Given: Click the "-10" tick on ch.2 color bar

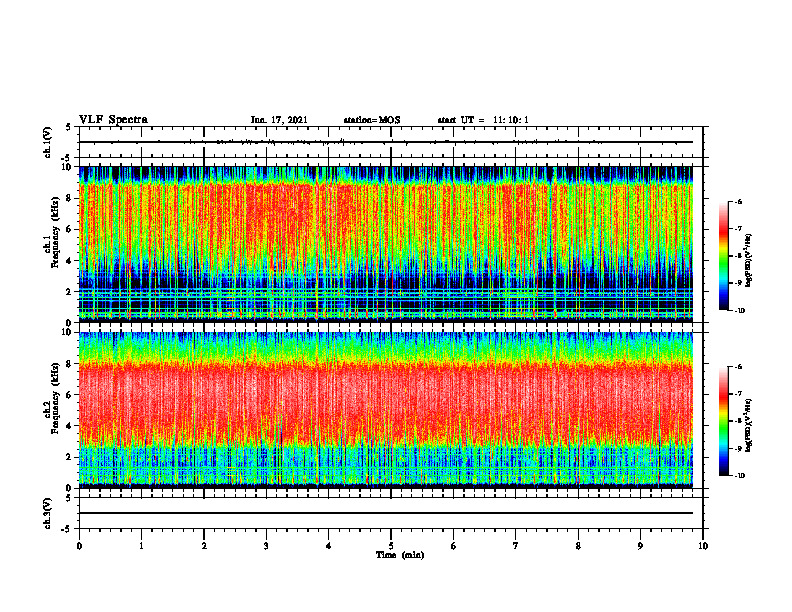Looking at the screenshot, I should tap(739, 476).
